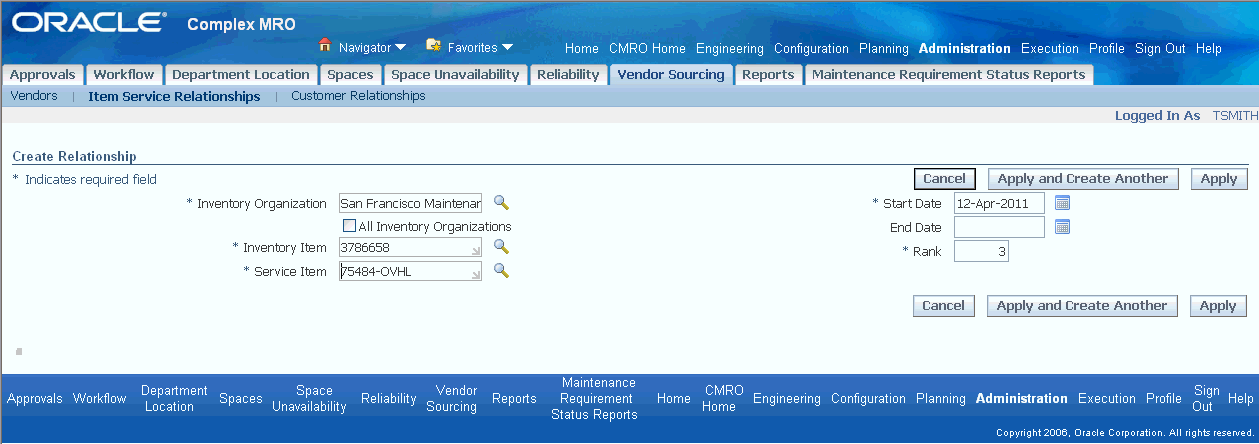Screen dimensions: 1259x444
Task: Switch to the Approvals tab
Action: (x=43, y=75)
